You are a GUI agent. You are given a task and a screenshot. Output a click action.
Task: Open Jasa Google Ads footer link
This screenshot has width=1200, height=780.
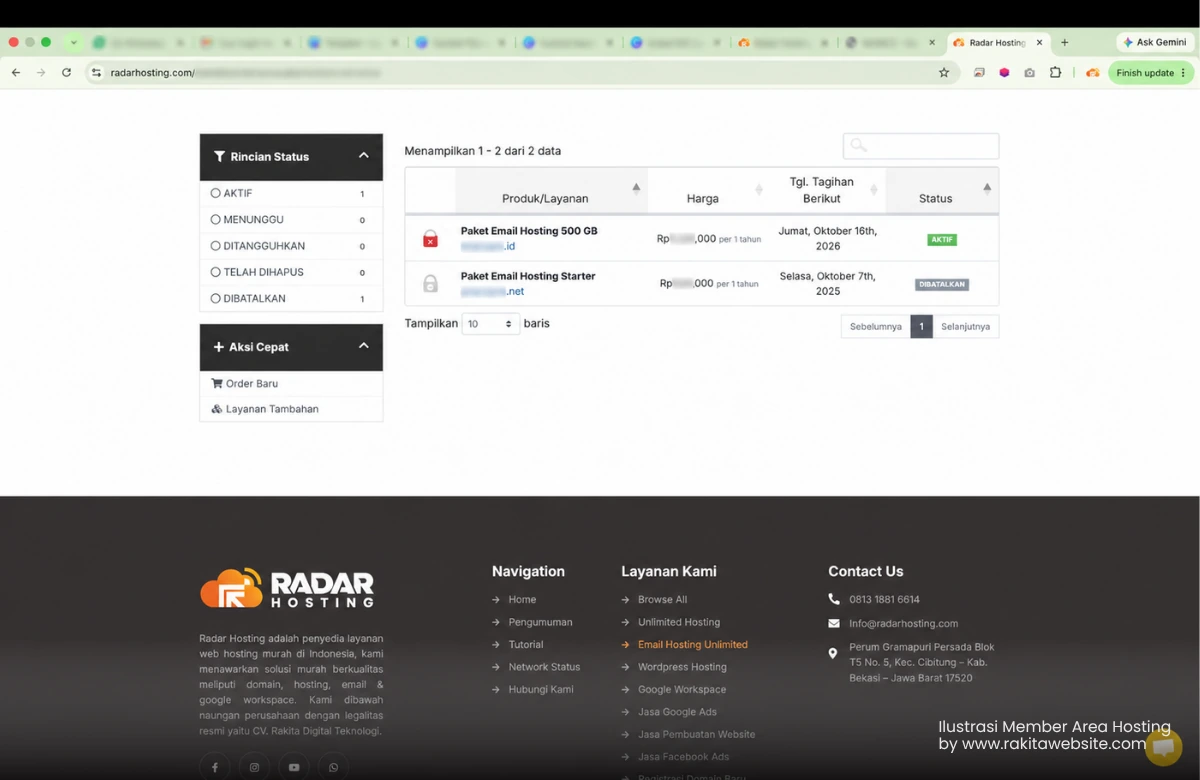click(677, 712)
